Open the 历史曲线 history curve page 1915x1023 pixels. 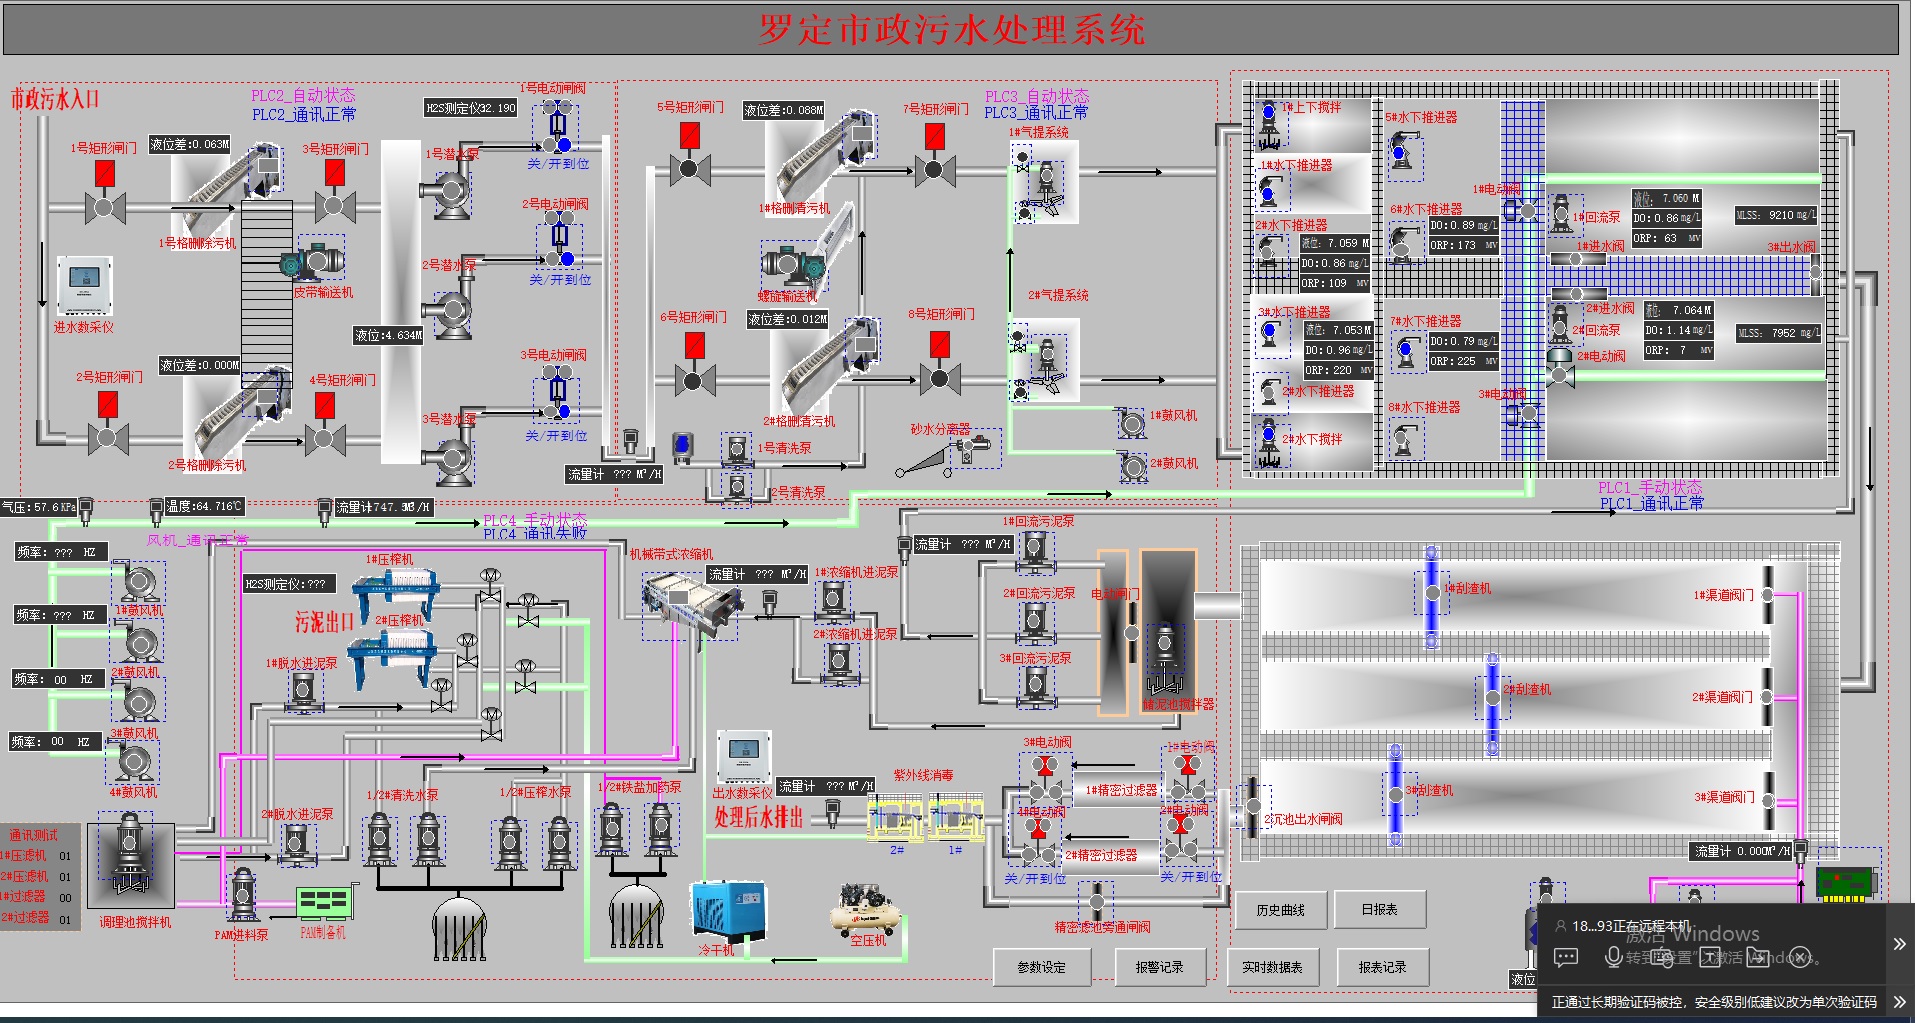click(x=1280, y=910)
